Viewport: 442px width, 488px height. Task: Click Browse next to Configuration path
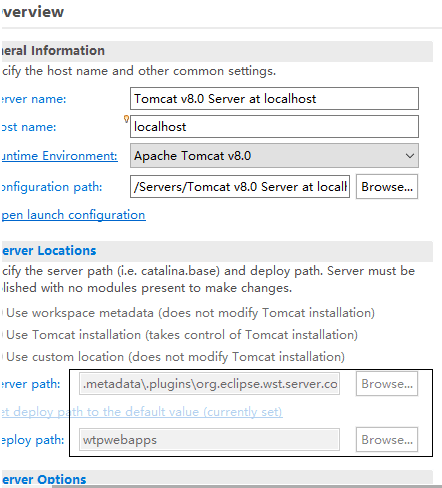[387, 187]
